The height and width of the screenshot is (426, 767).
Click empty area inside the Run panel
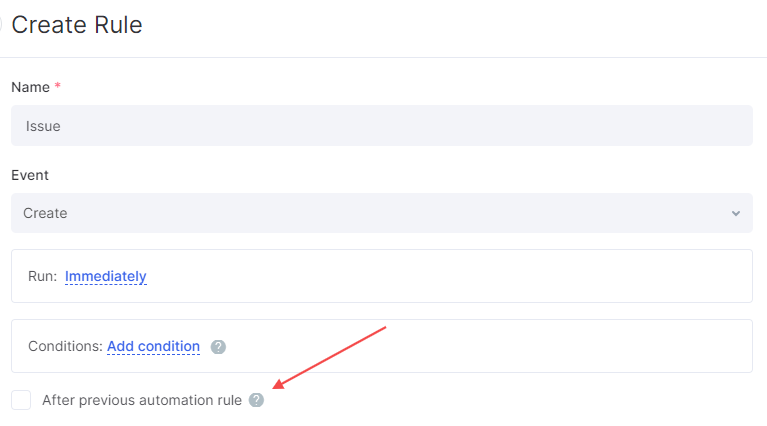(440, 276)
